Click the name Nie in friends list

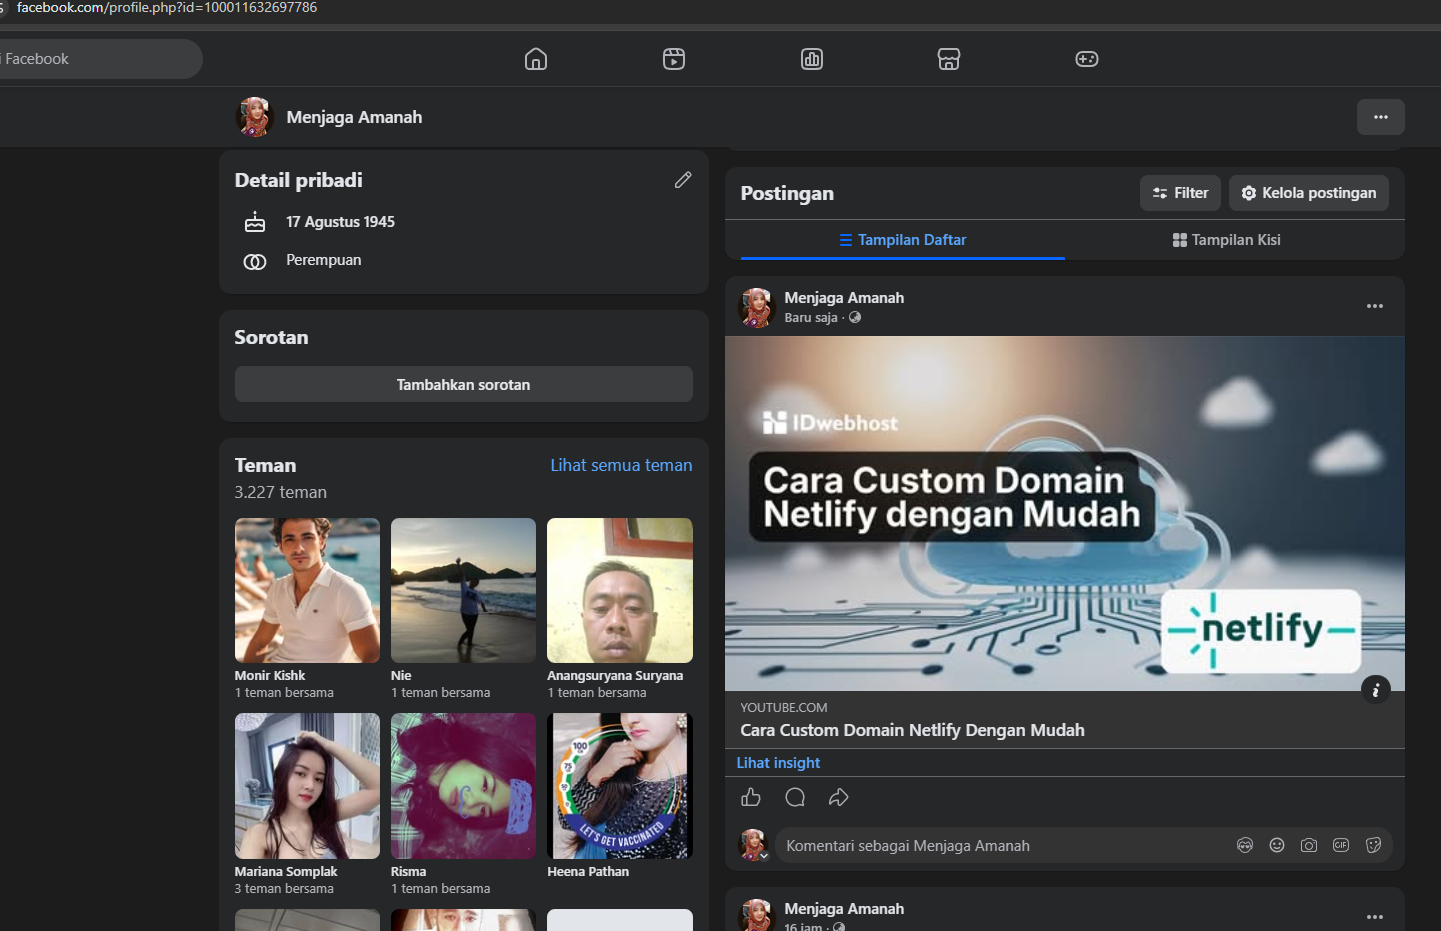[x=401, y=676]
